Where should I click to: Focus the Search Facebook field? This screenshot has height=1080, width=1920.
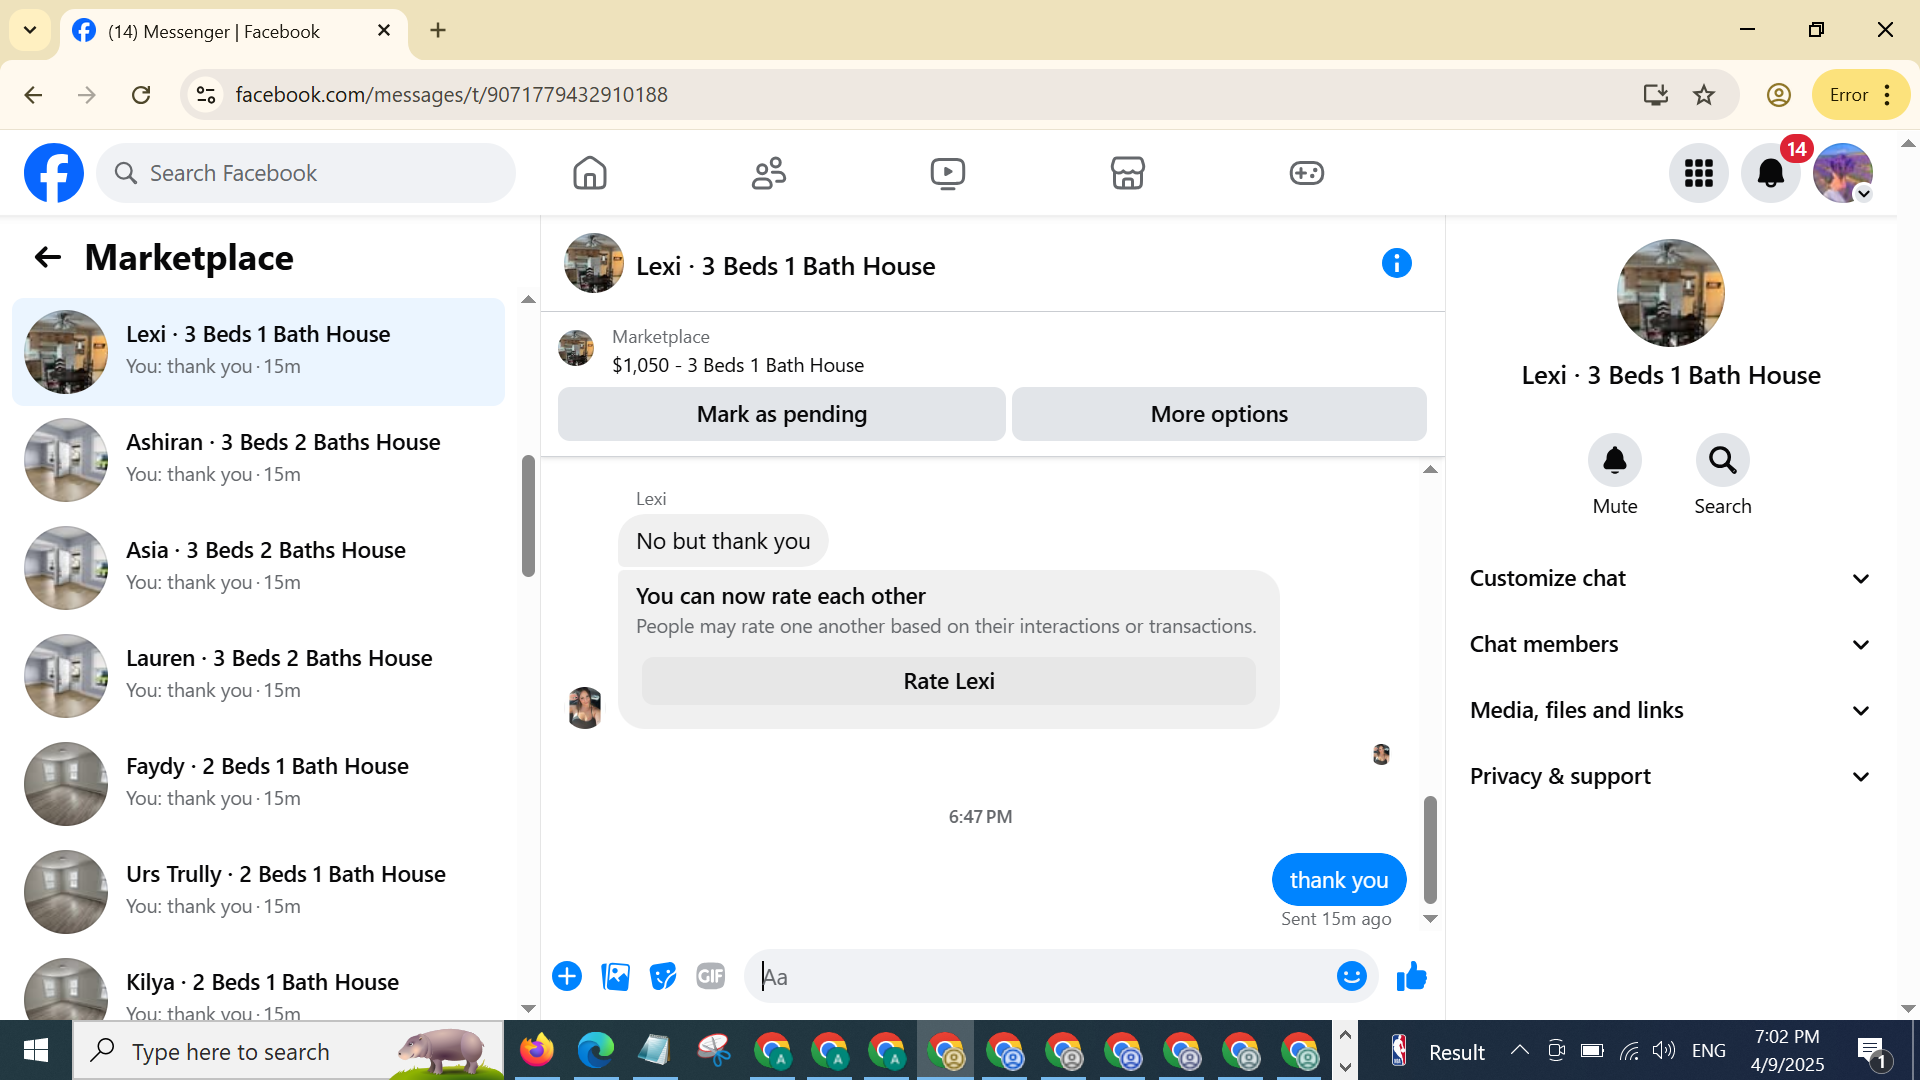coord(306,173)
